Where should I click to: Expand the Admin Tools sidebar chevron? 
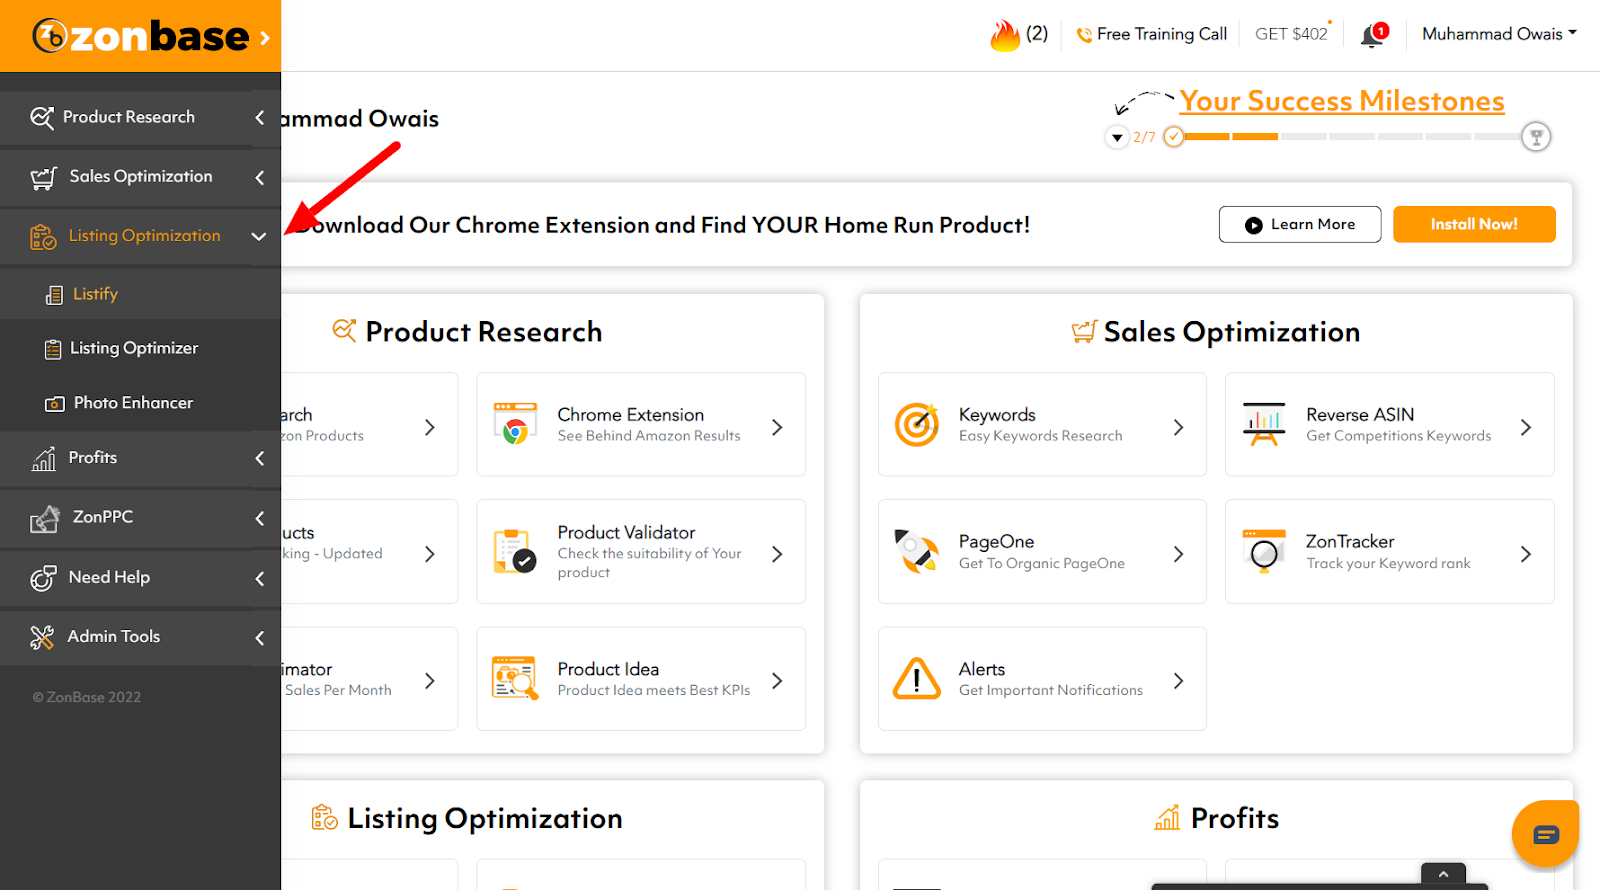point(260,638)
